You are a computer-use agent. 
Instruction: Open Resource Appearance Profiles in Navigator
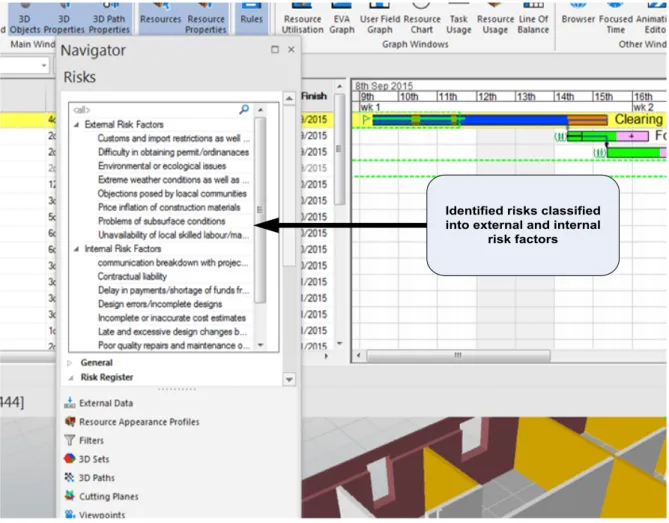[x=139, y=422]
